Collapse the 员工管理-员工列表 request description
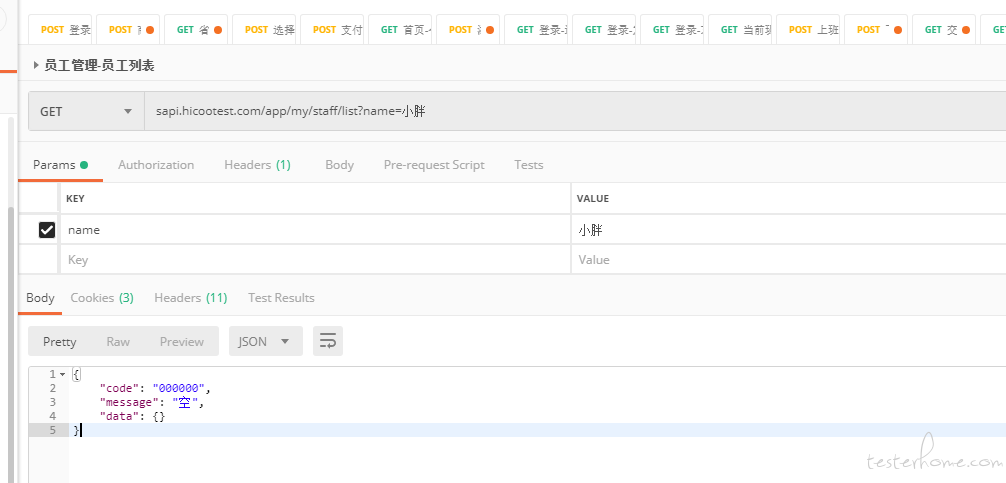Viewport: 1006px width, 483px height. coord(36,65)
